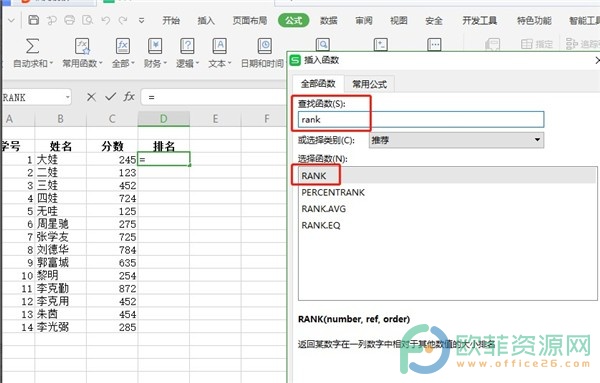Image resolution: width=600 pixels, height=383 pixels.
Task: Click the WPS logo icon in 插入函数 dialog title
Action: tap(295, 60)
